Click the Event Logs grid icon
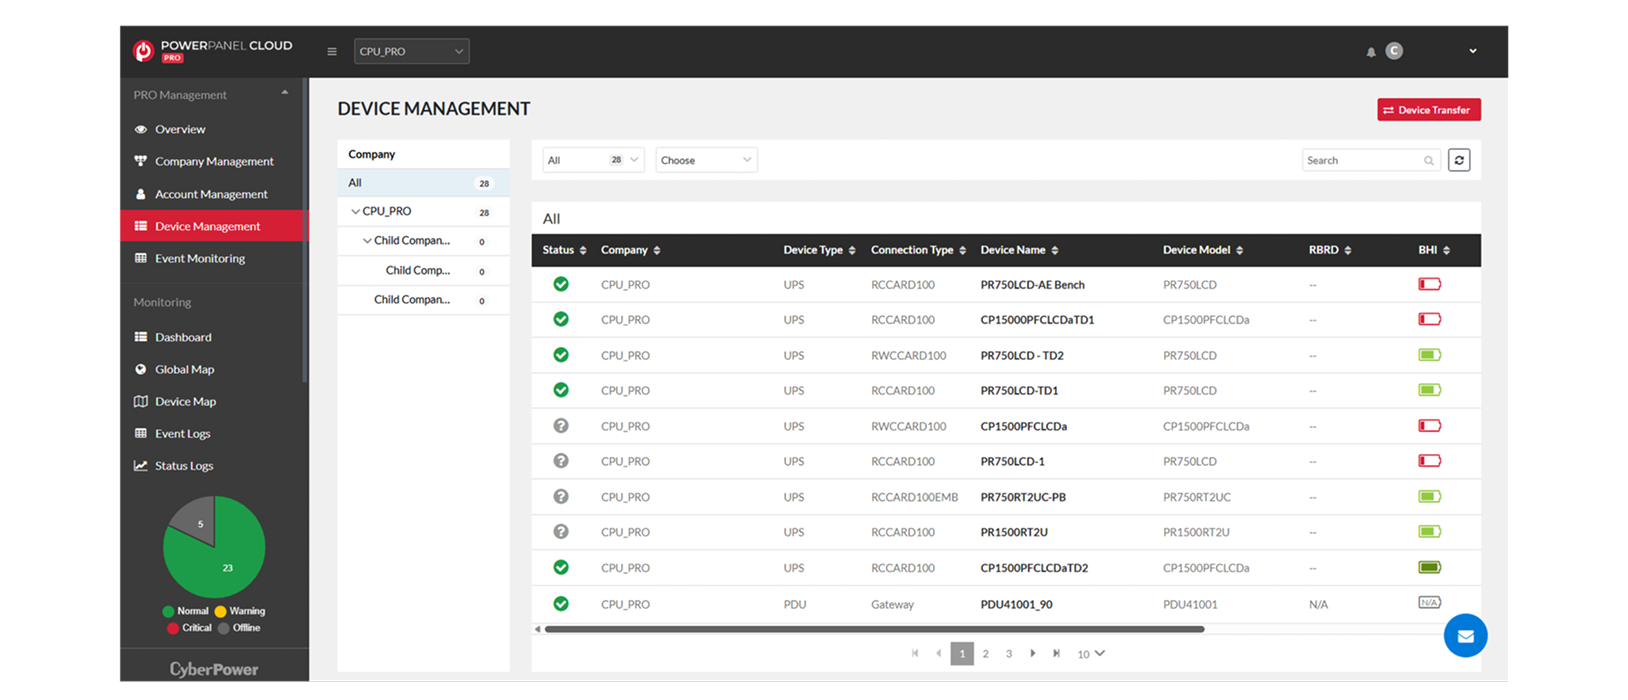 pos(141,433)
